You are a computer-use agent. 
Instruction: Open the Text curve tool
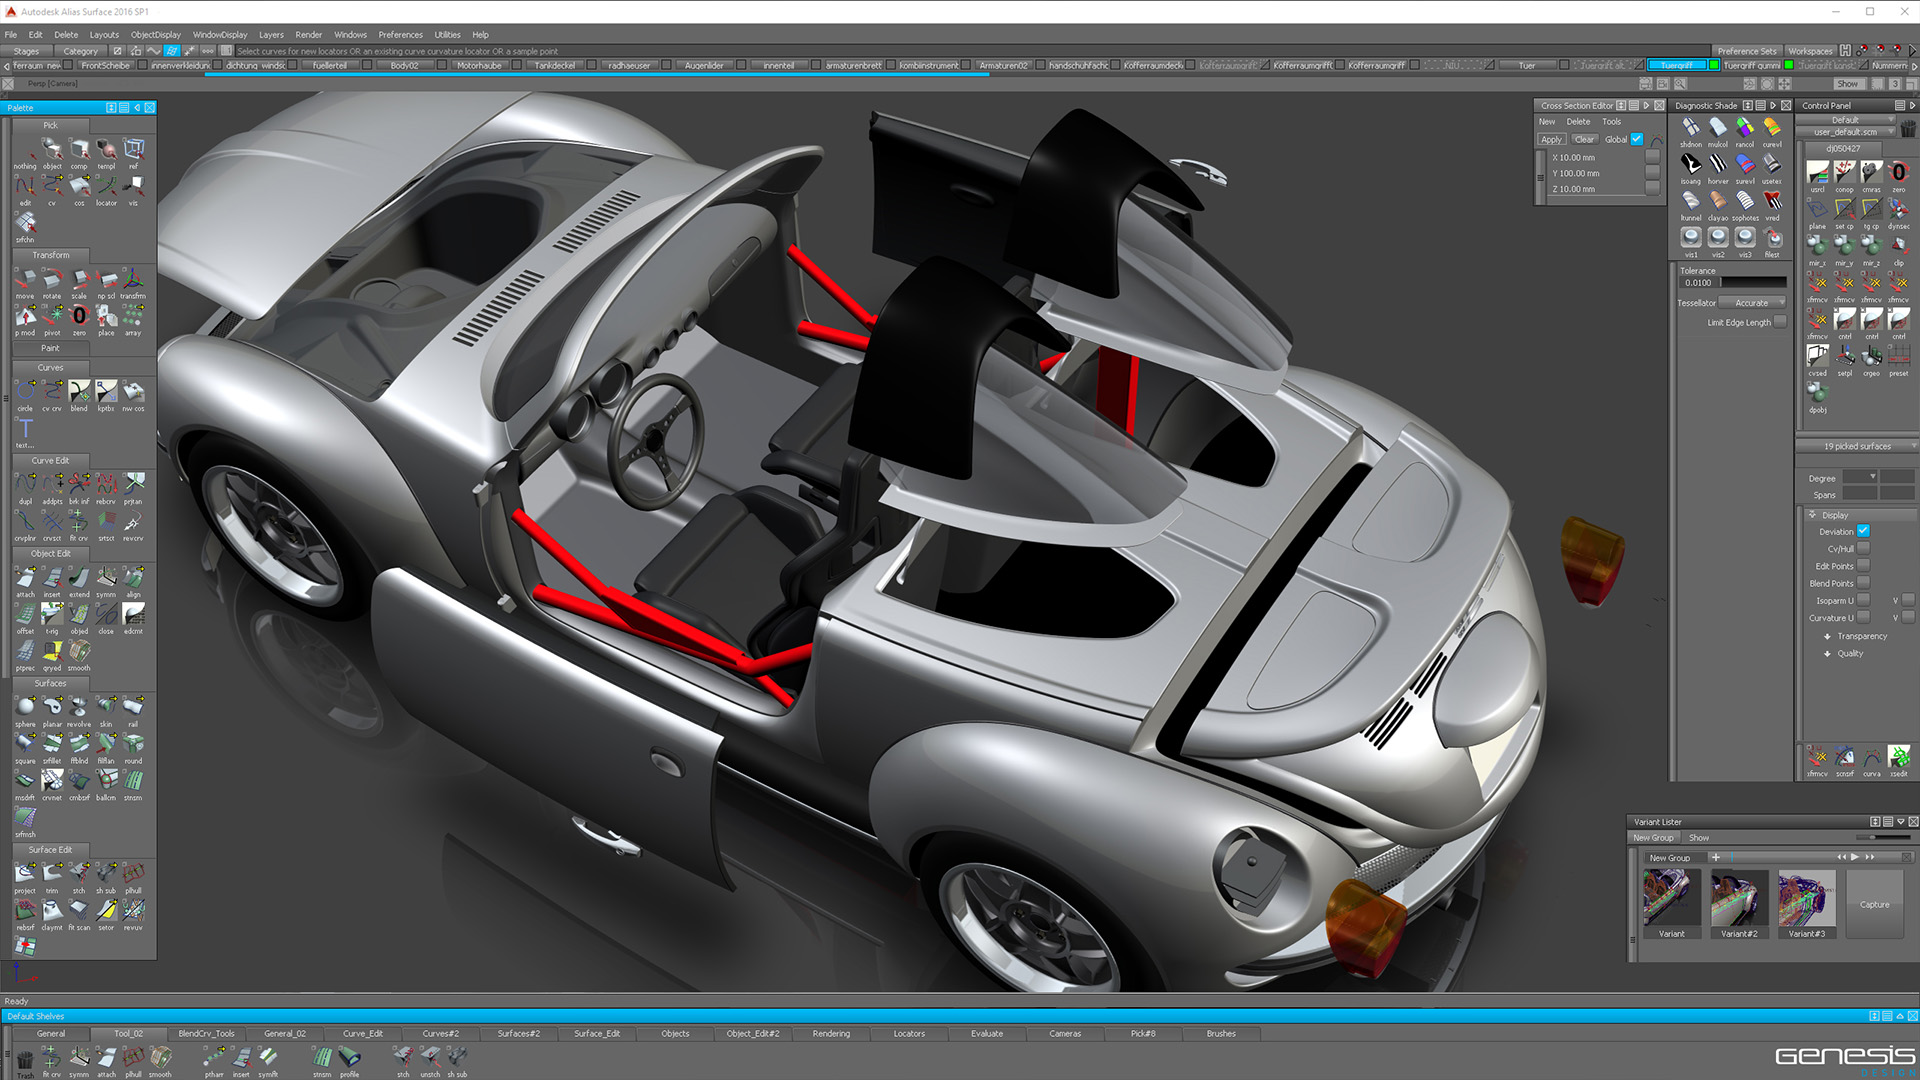pos(25,430)
